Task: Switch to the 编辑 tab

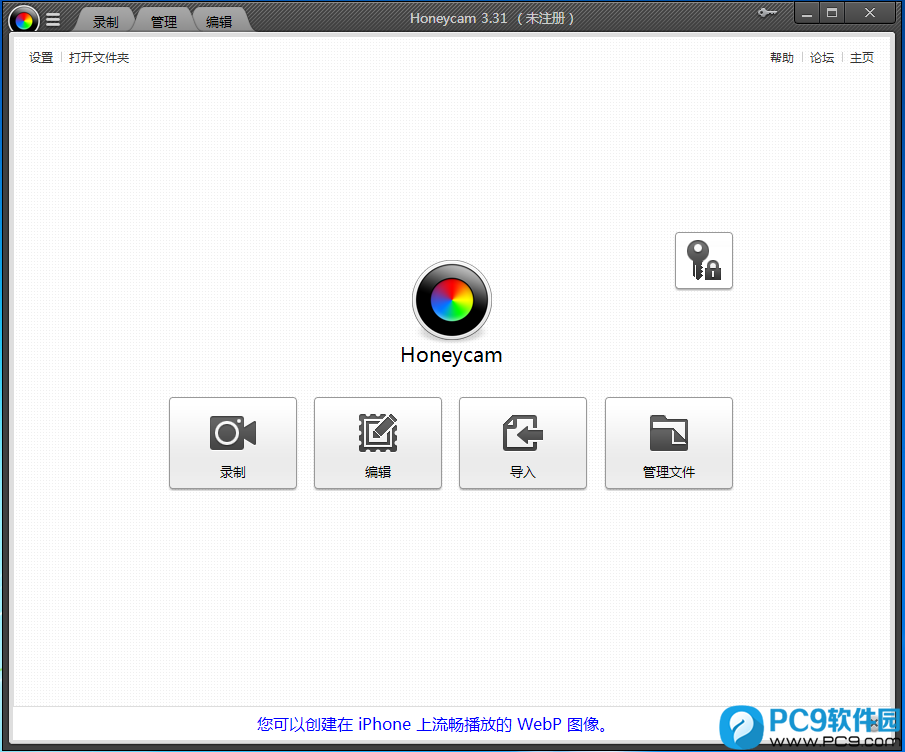Action: tap(219, 21)
